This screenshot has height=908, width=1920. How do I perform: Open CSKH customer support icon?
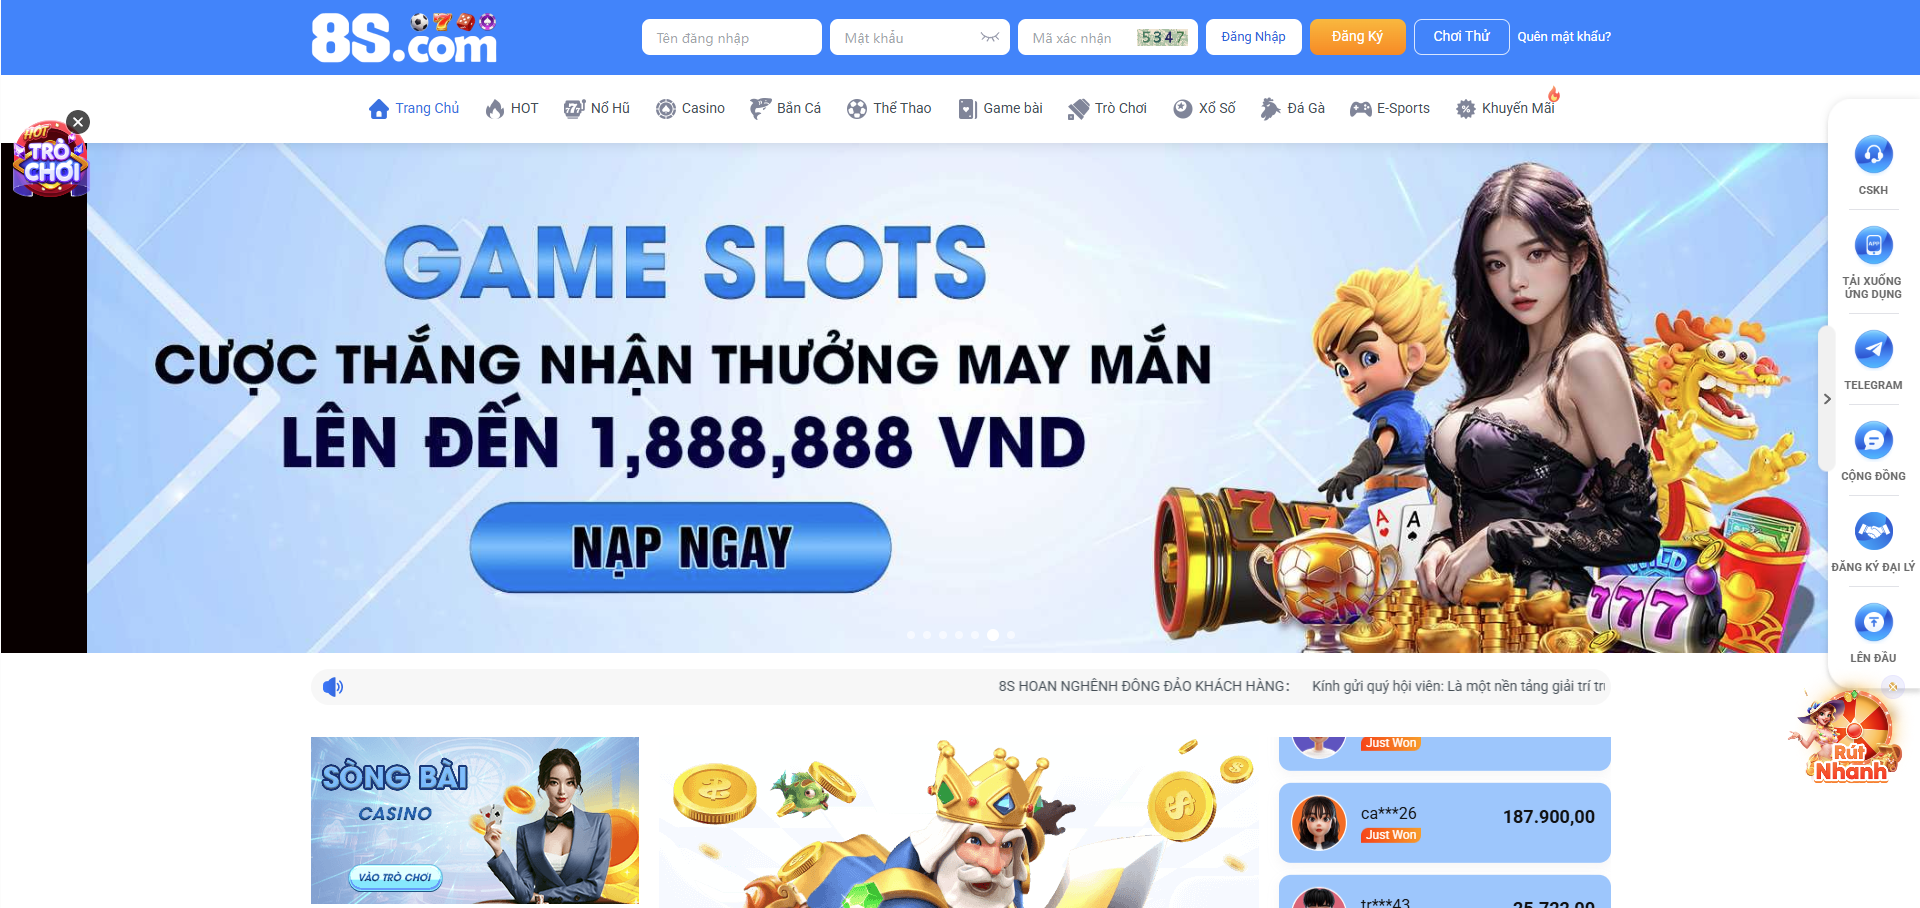coord(1873,155)
